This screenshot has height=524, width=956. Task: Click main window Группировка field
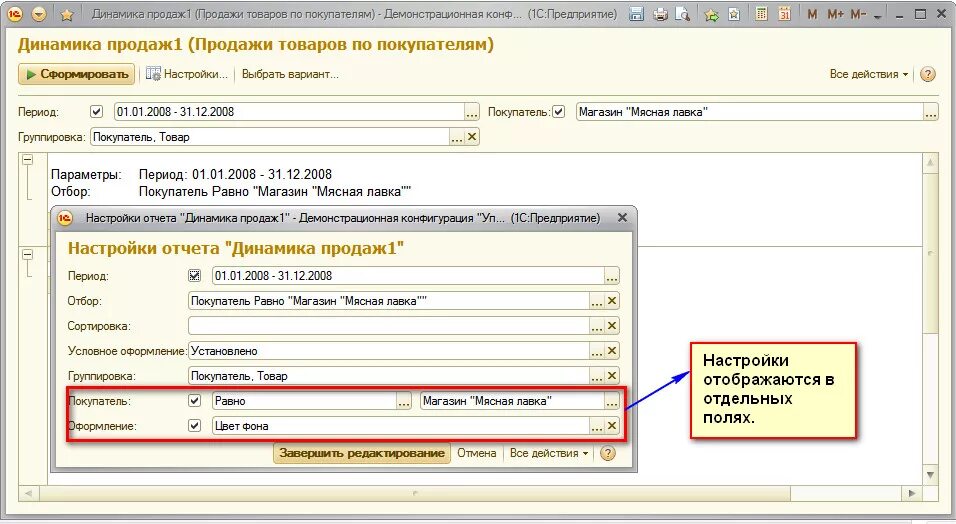coord(269,137)
